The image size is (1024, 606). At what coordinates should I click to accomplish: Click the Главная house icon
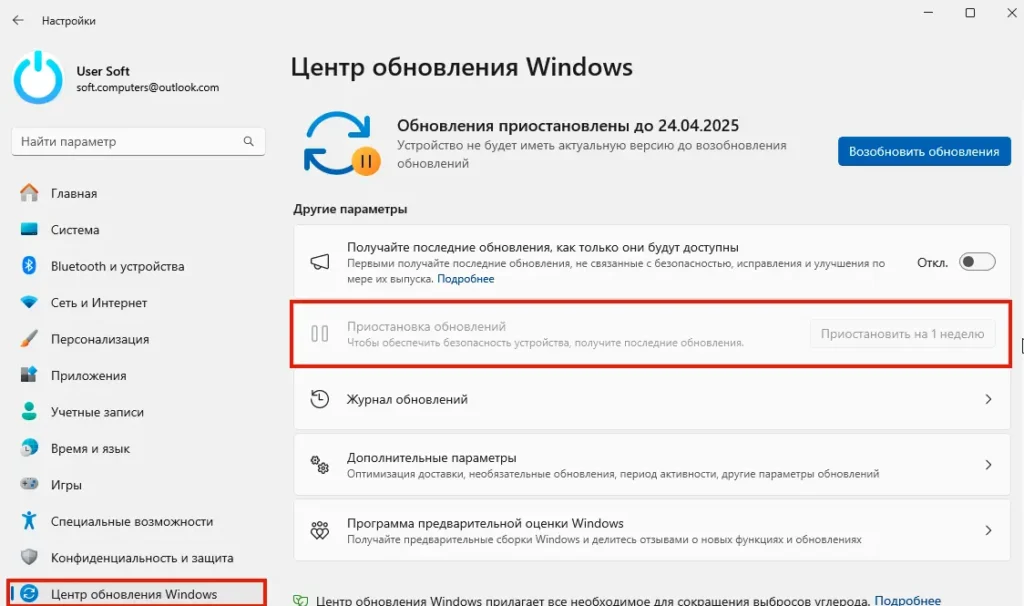pos(29,193)
